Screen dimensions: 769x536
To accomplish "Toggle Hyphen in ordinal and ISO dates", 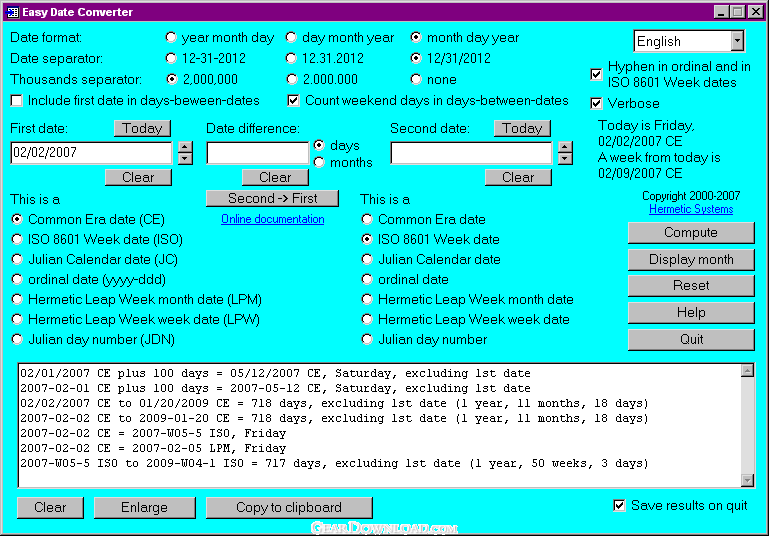I will (596, 75).
